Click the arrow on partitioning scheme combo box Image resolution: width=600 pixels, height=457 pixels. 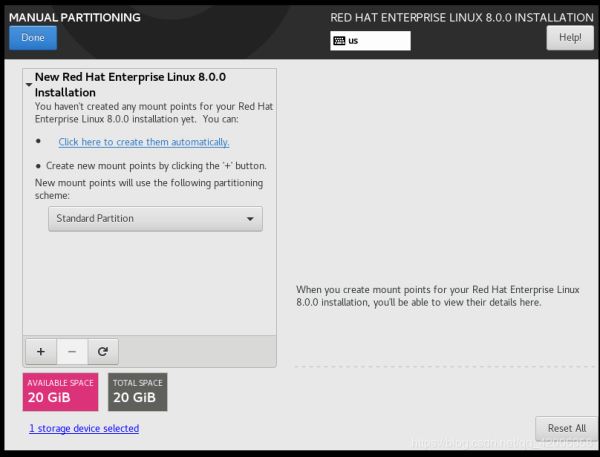[249, 219]
